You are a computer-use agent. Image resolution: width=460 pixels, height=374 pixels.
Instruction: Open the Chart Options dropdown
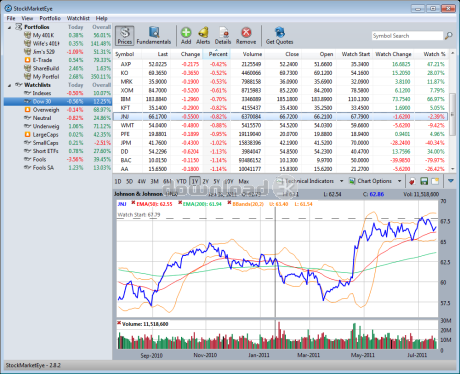[x=375, y=181]
